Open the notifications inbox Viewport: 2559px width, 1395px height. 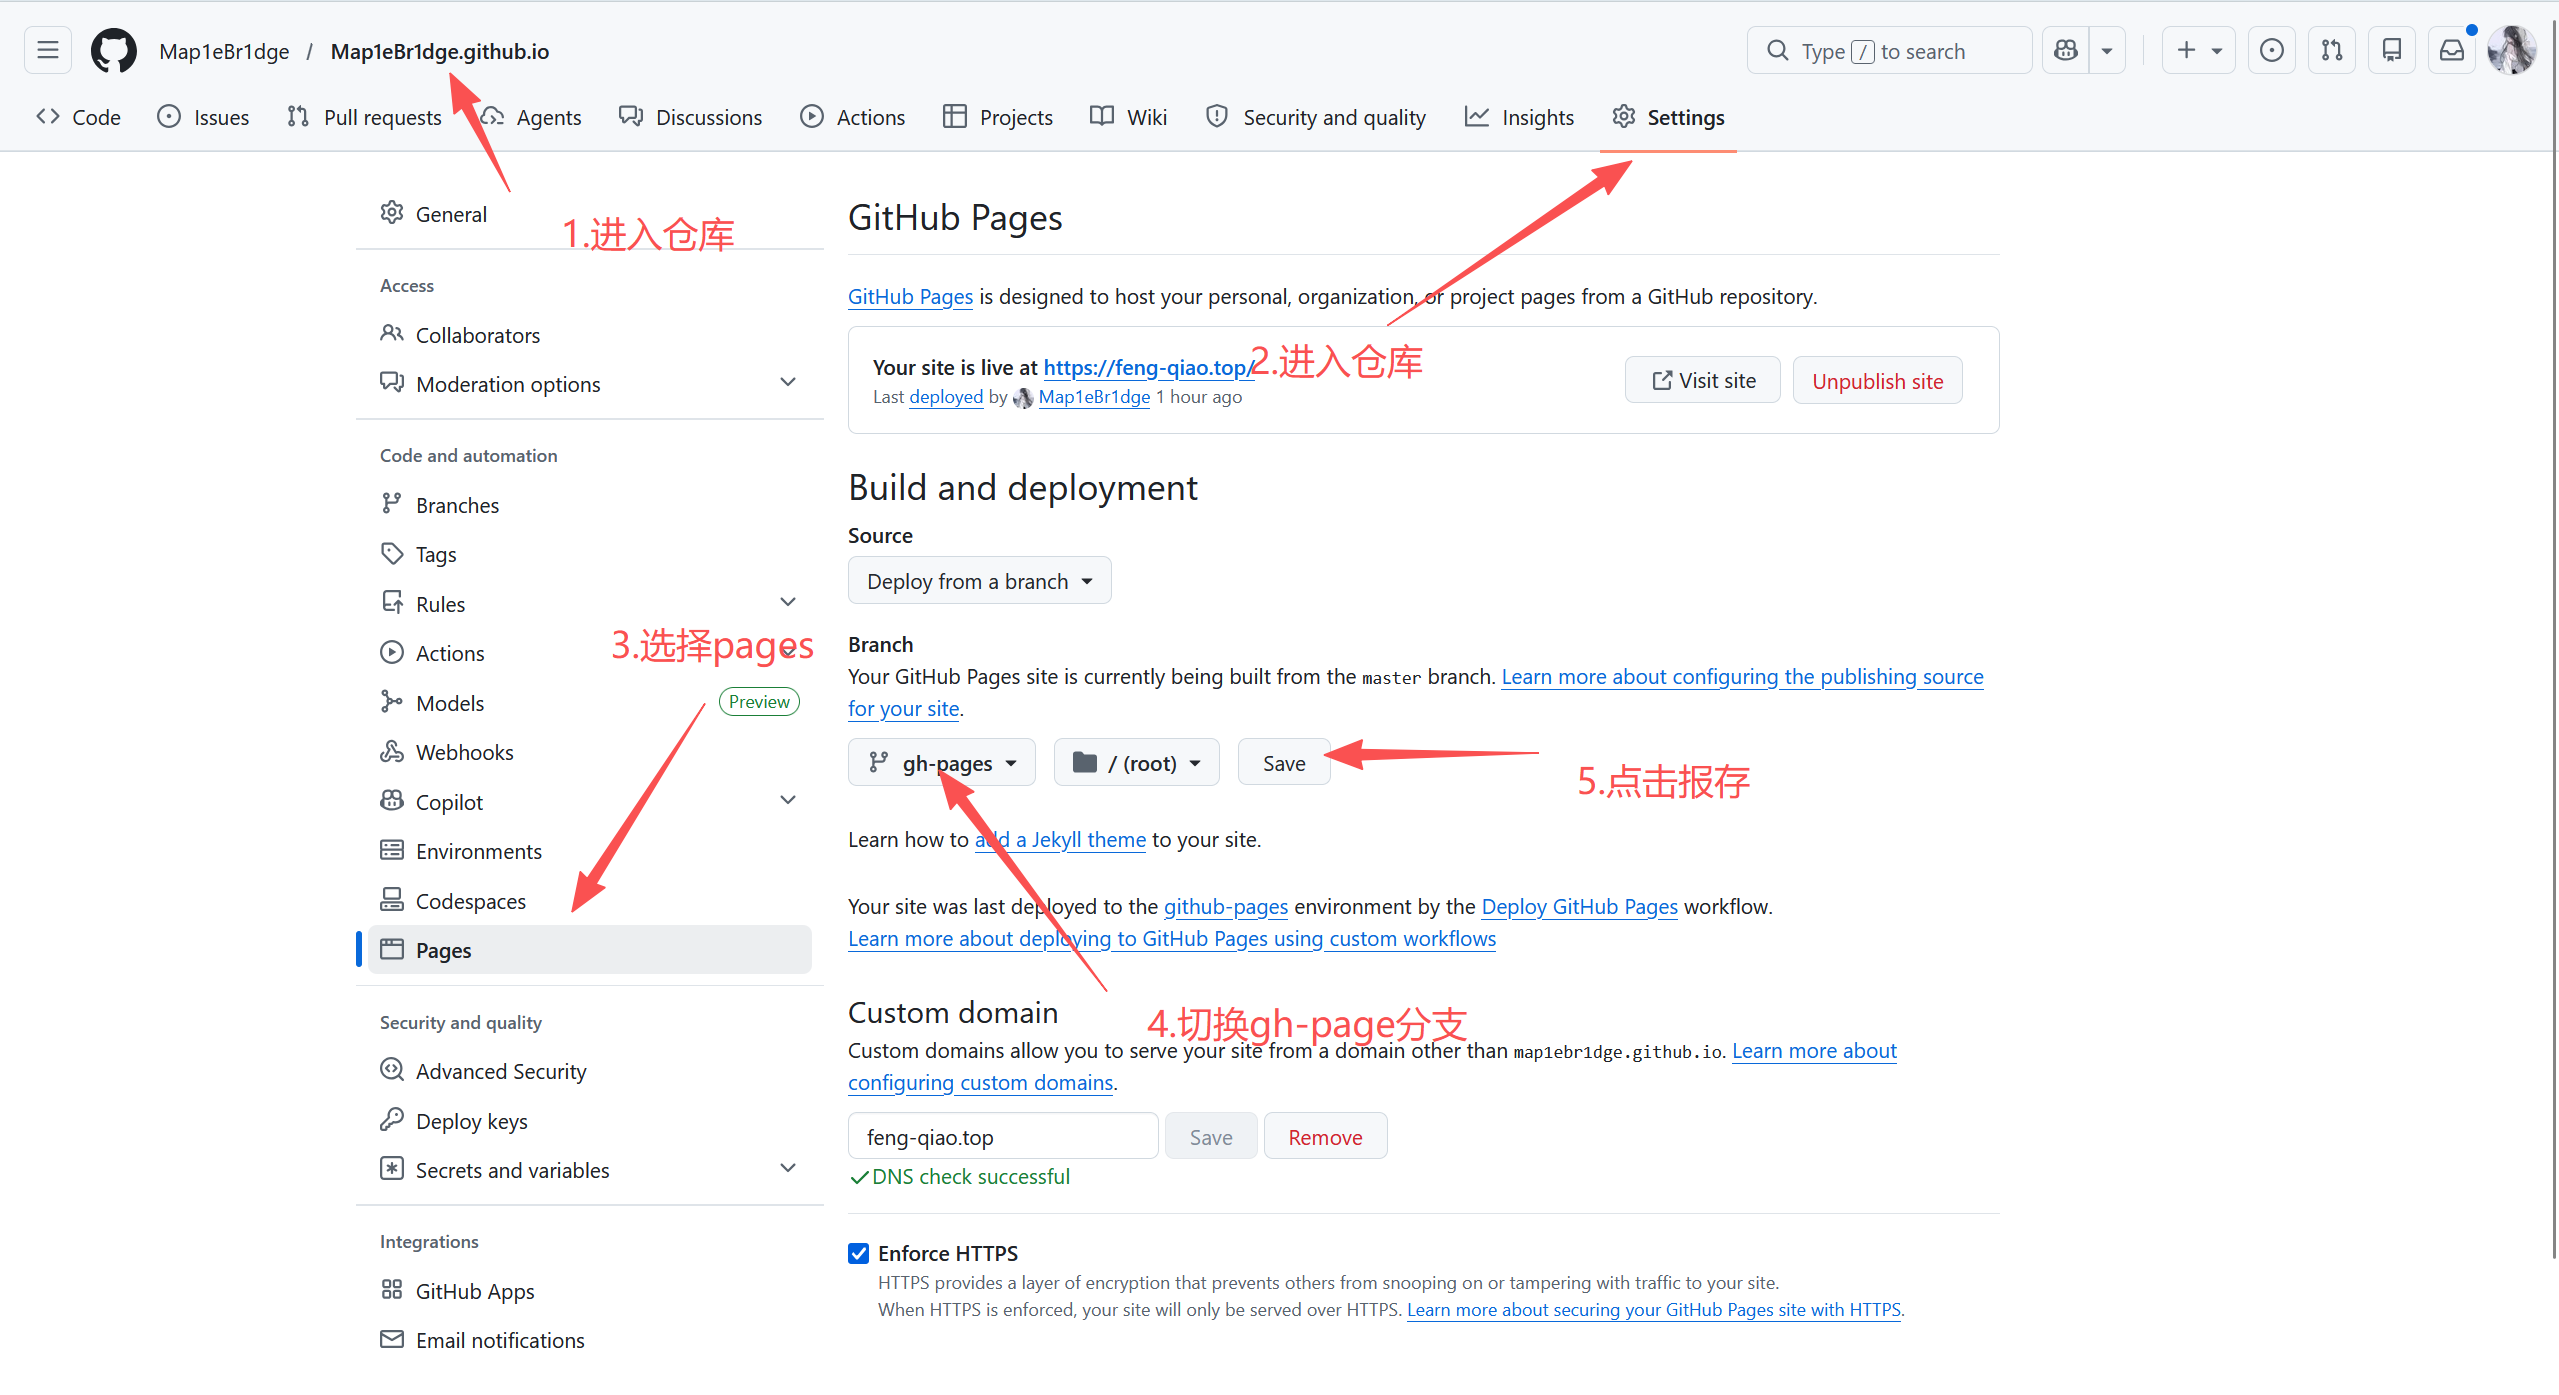point(2452,50)
